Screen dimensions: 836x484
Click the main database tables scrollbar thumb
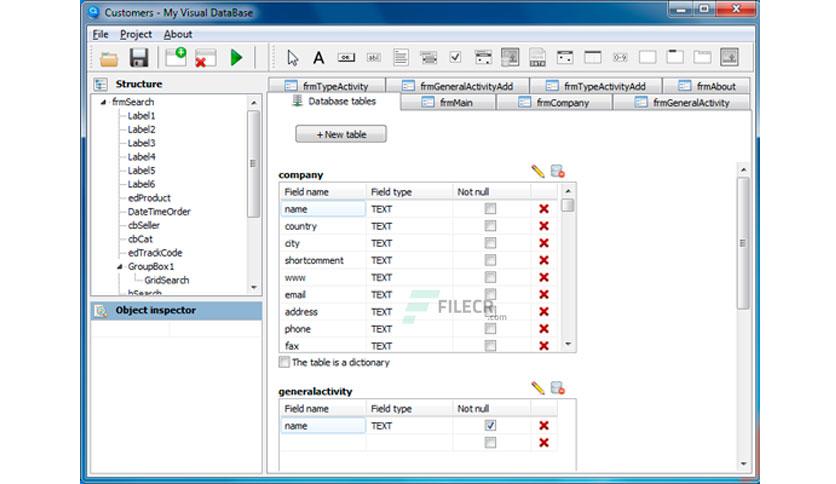[x=743, y=243]
